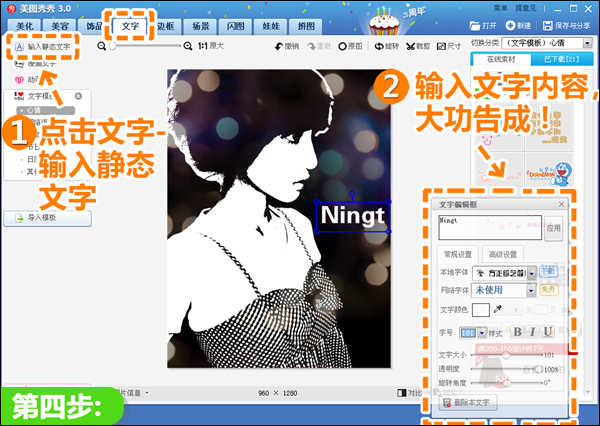Open the 常规设置 general settings tab
600x426 pixels.
point(458,254)
